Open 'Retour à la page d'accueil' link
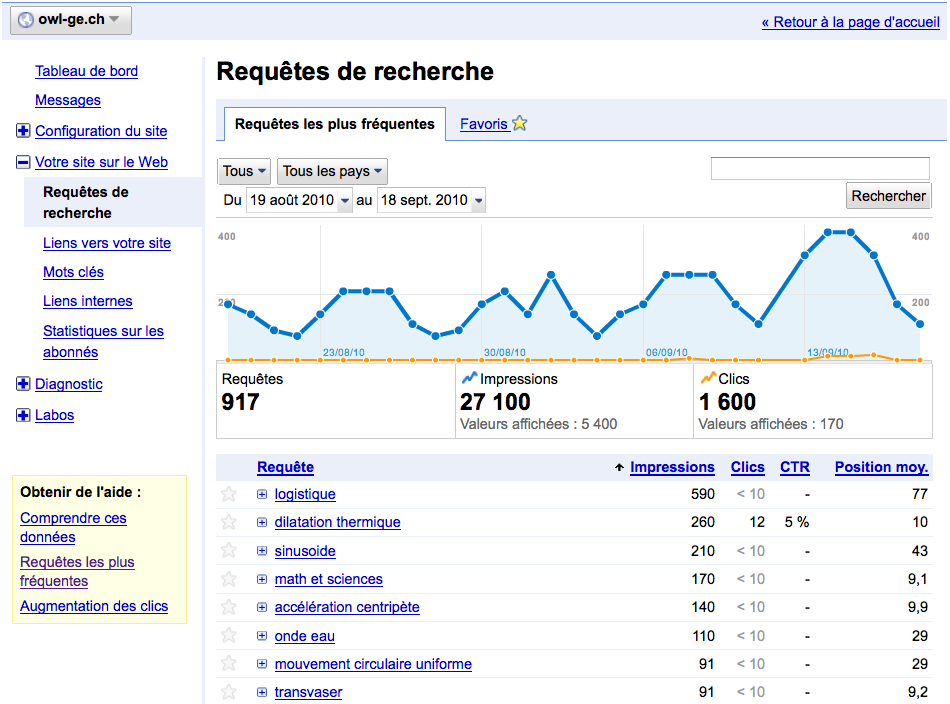The height and width of the screenshot is (704, 950). pos(850,22)
